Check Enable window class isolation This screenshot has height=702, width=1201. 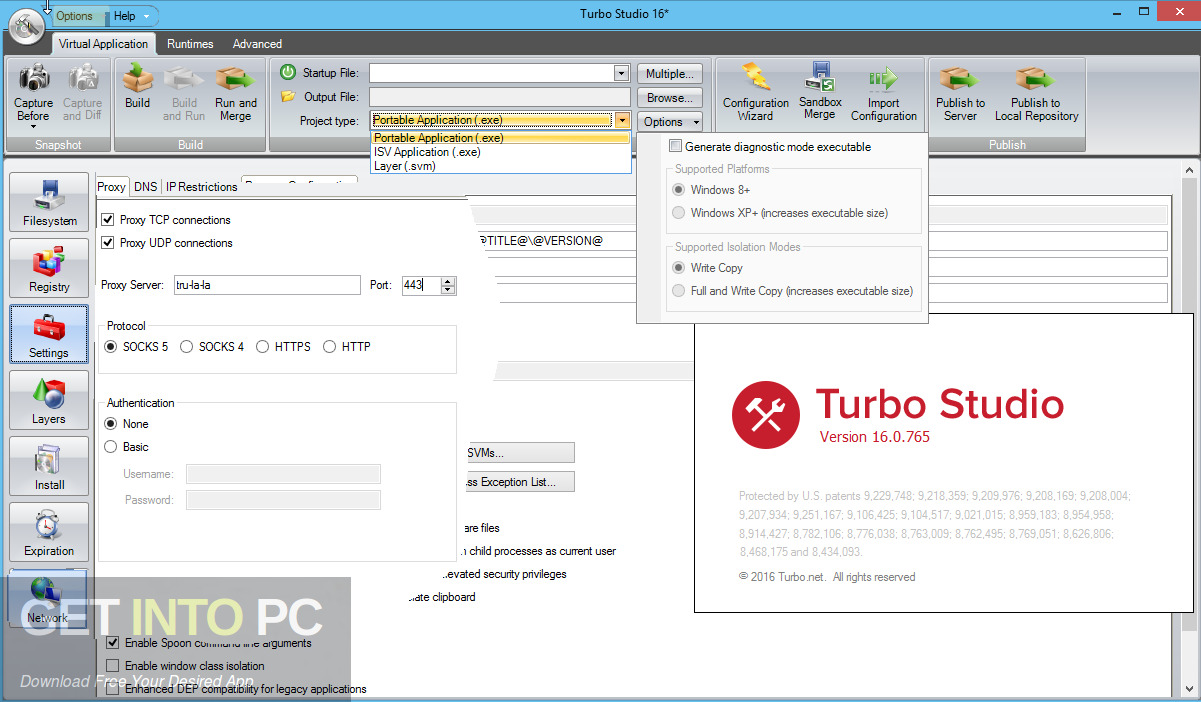coord(113,666)
